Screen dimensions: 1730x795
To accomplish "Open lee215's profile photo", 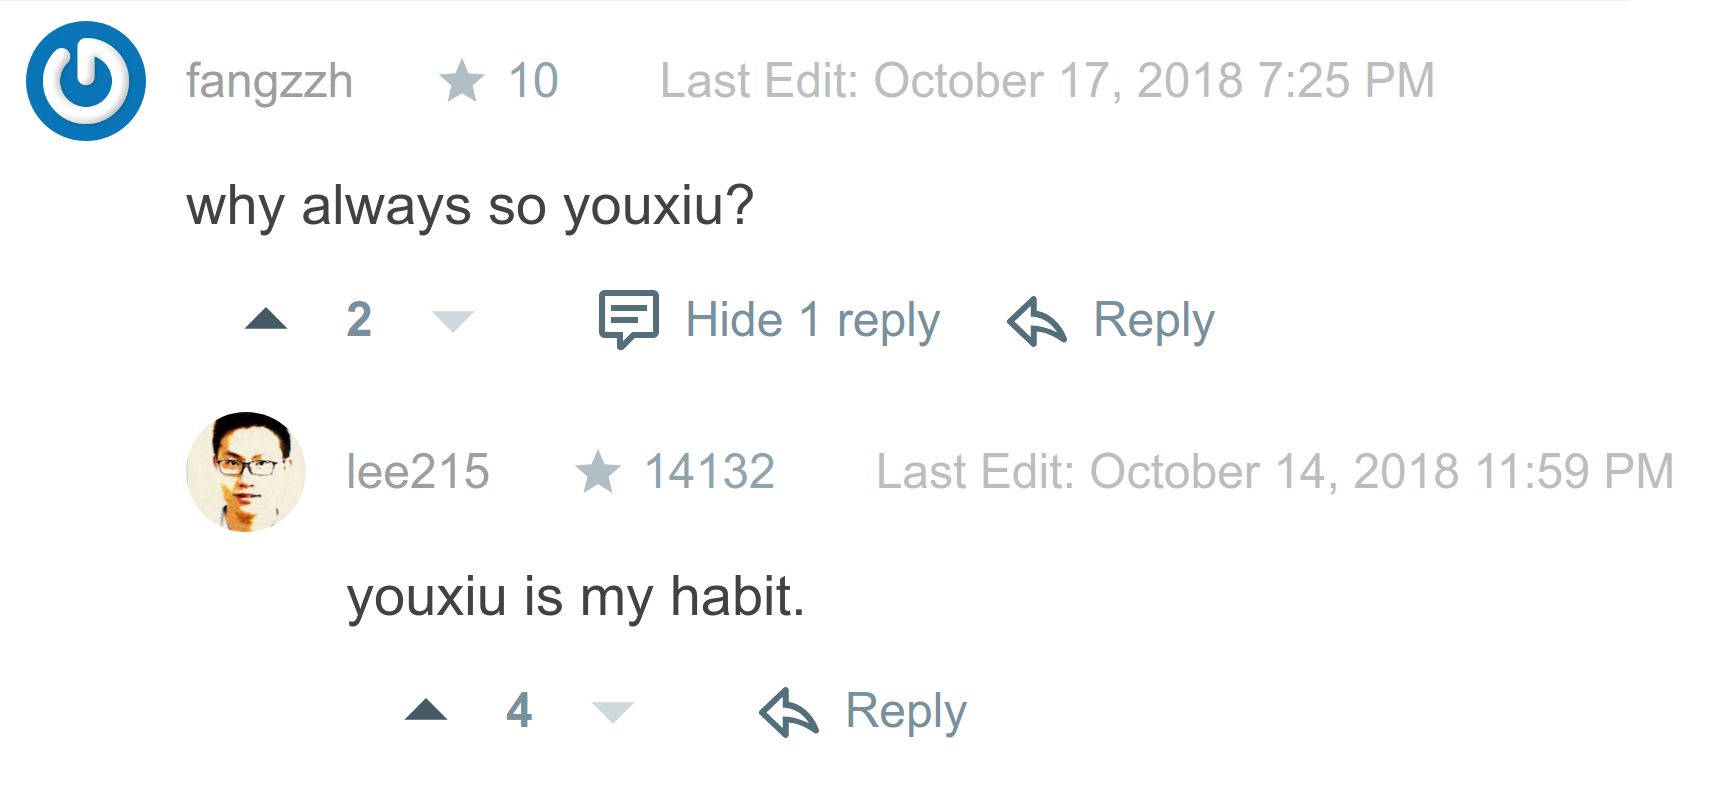I will [246, 471].
